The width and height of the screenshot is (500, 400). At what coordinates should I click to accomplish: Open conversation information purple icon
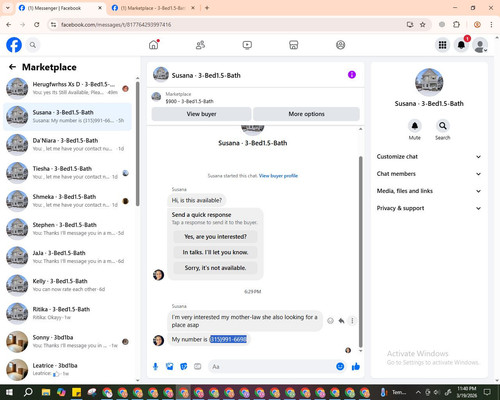(352, 75)
